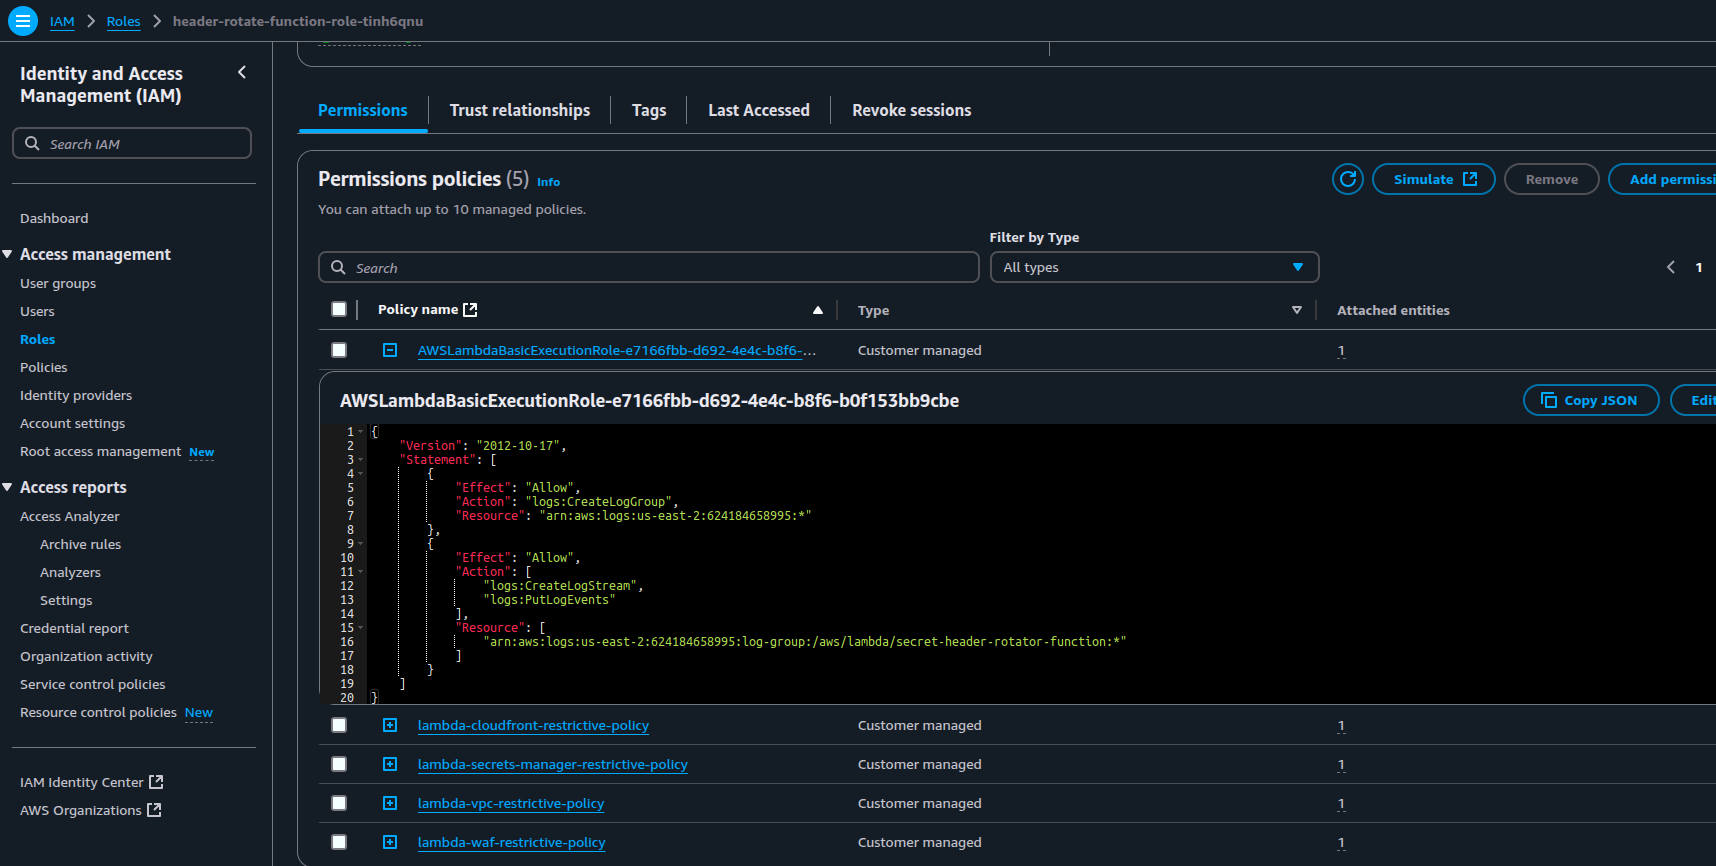Open Organization activity in the sidebar
Image resolution: width=1716 pixels, height=866 pixels.
87,656
